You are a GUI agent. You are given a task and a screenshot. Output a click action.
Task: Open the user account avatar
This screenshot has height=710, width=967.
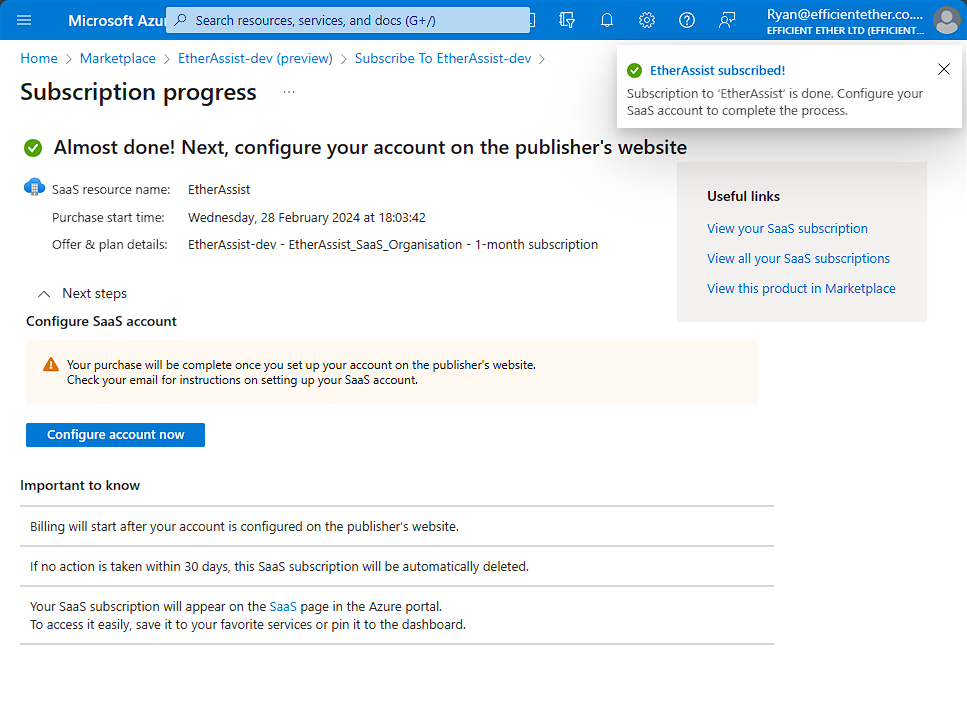(x=946, y=20)
